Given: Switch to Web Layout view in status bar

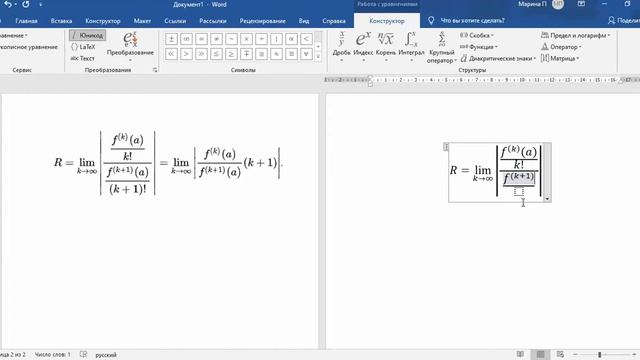Looking at the screenshot, I should (x=560, y=354).
